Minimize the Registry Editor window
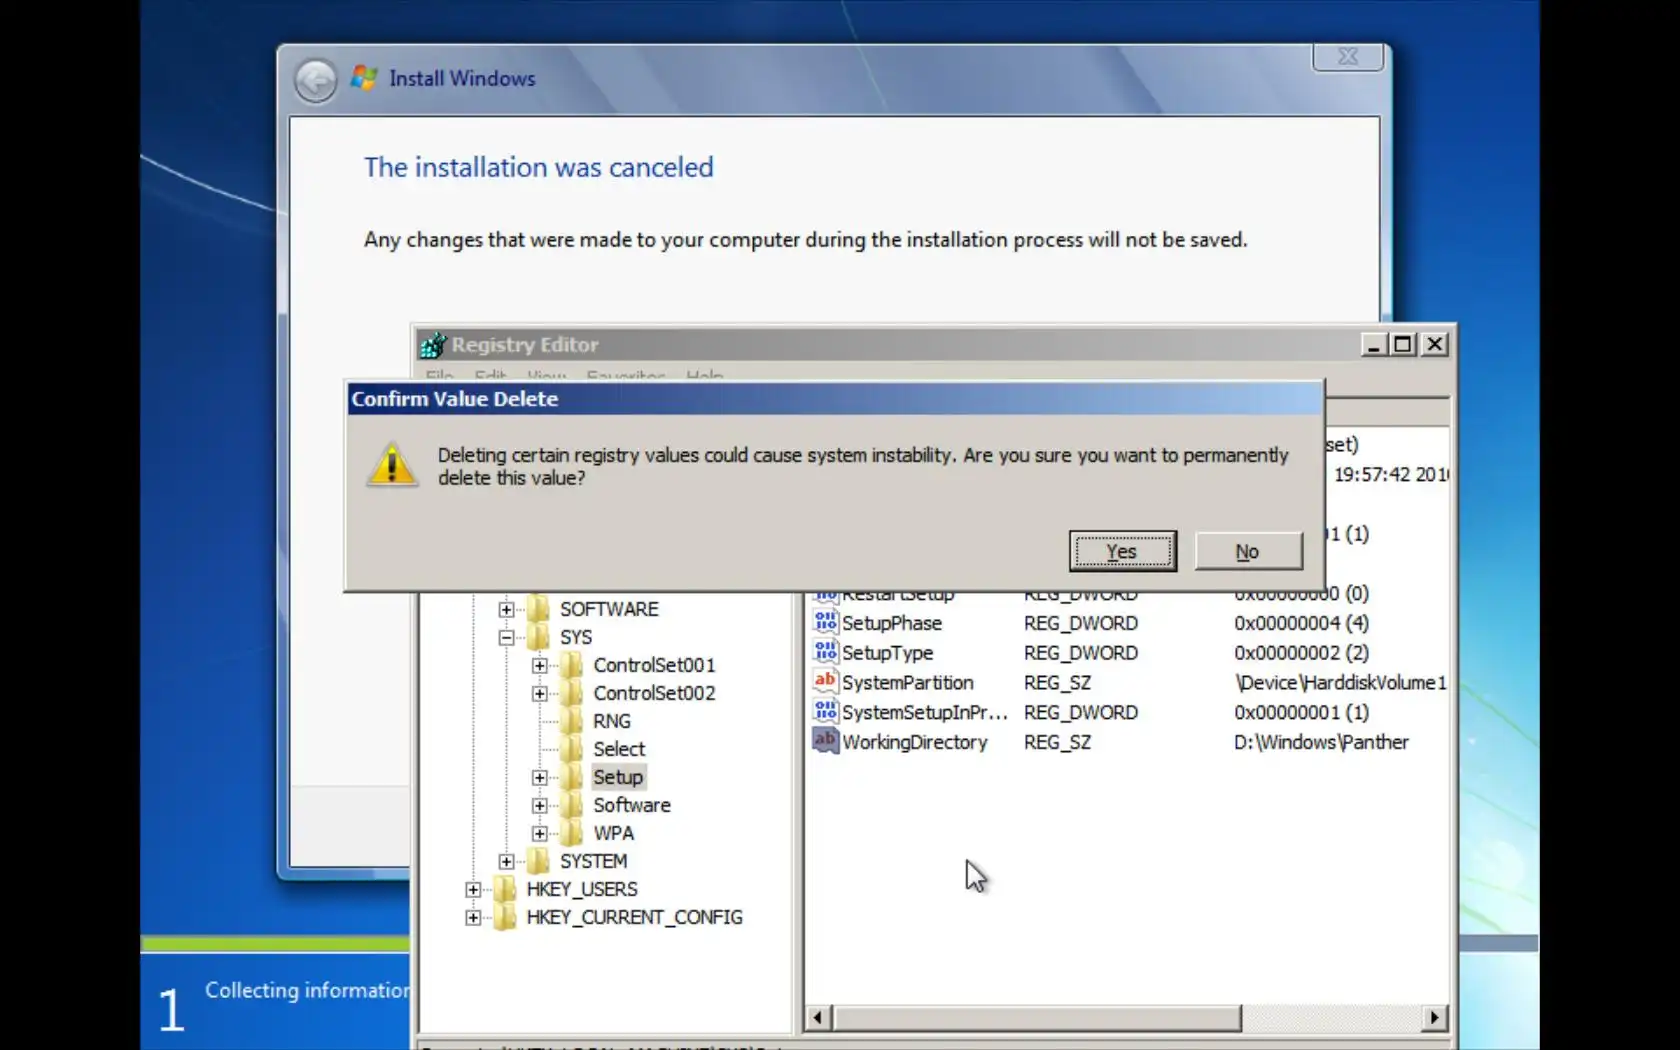 (x=1373, y=344)
